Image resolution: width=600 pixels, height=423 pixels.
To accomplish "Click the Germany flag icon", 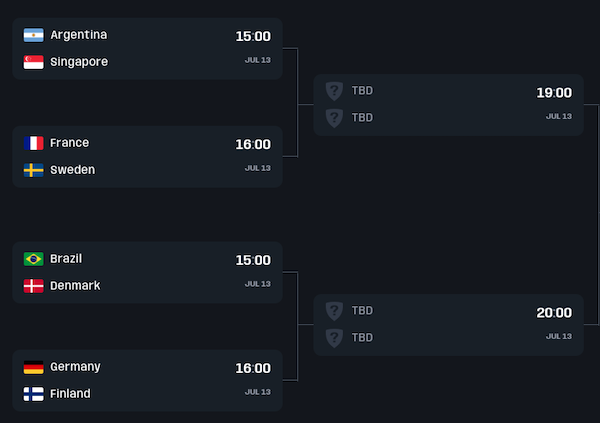I will (33, 367).
